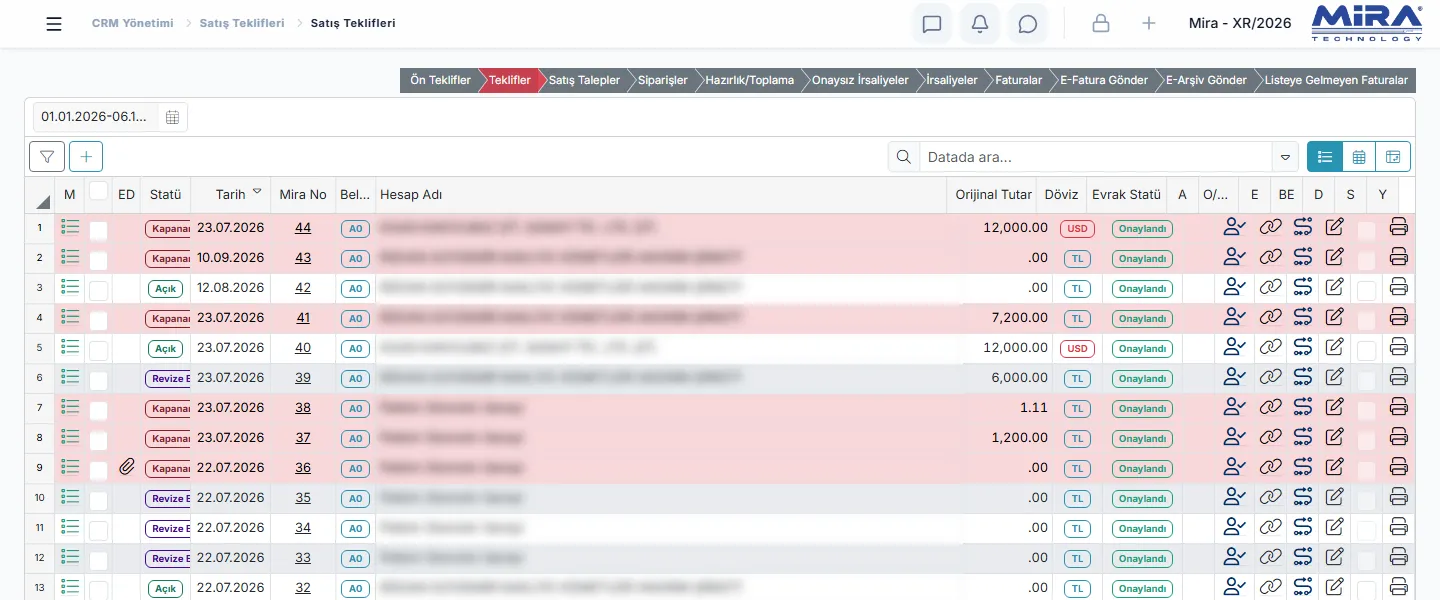
Task: Select the row checkbox for Mira No 42
Action: pyautogui.click(x=98, y=290)
